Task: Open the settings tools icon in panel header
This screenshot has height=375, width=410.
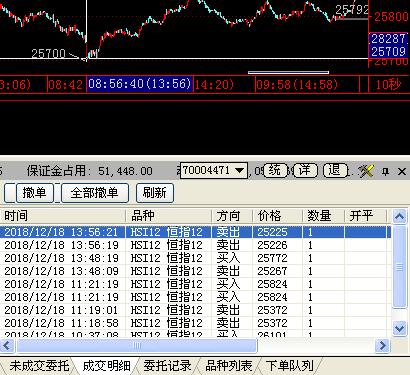Action: point(366,171)
